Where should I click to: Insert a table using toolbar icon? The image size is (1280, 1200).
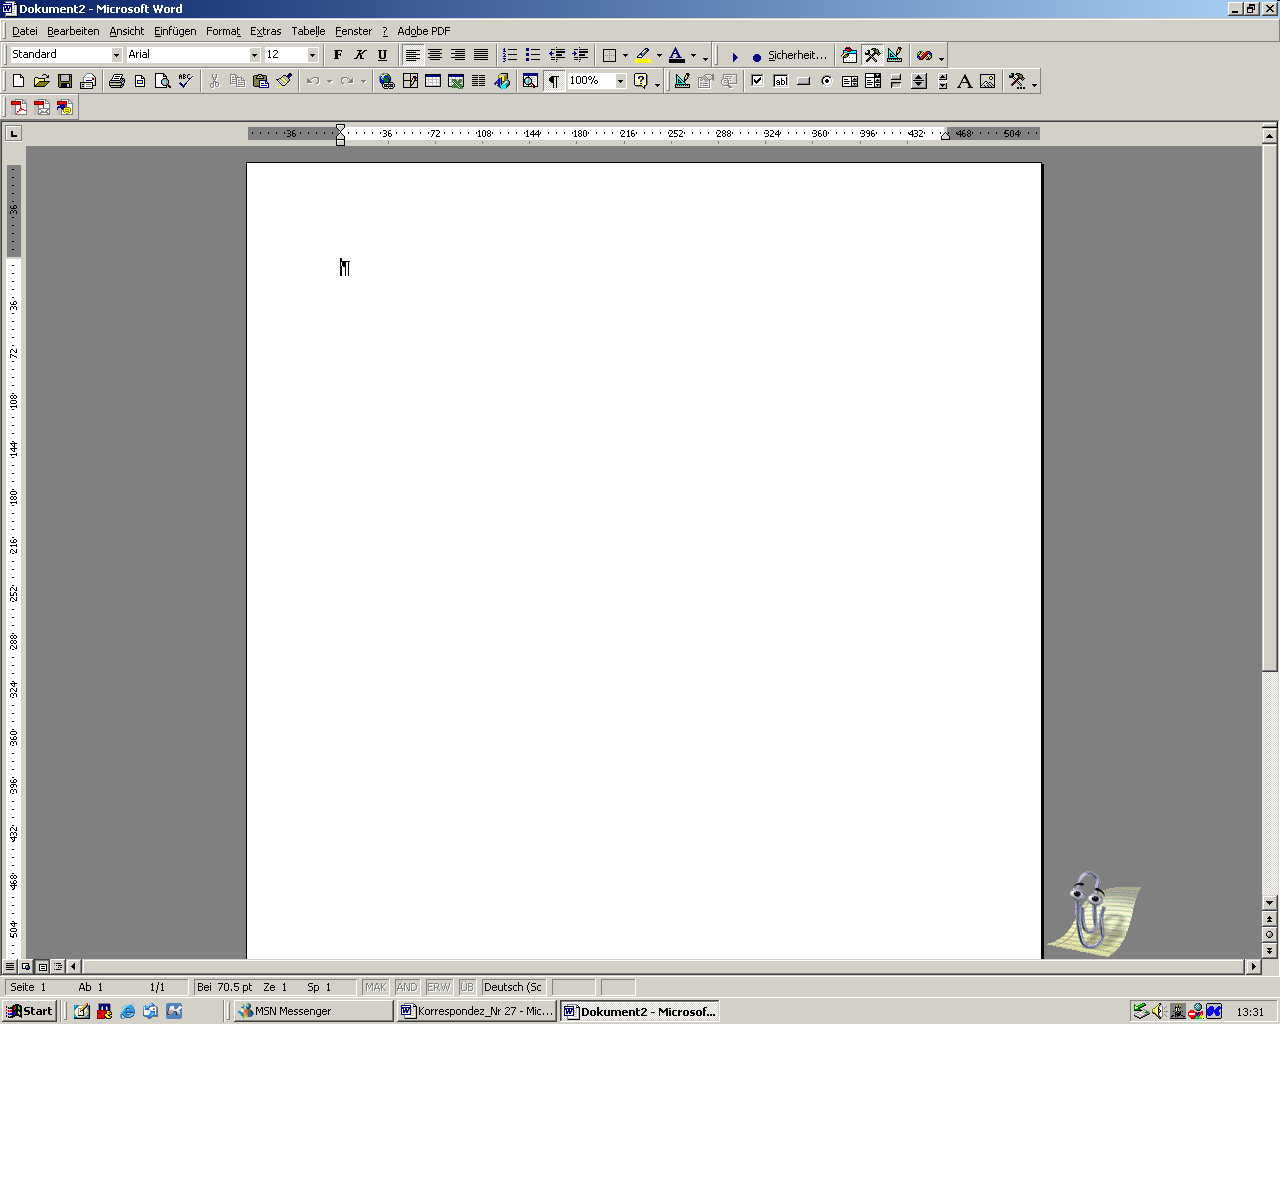click(433, 81)
